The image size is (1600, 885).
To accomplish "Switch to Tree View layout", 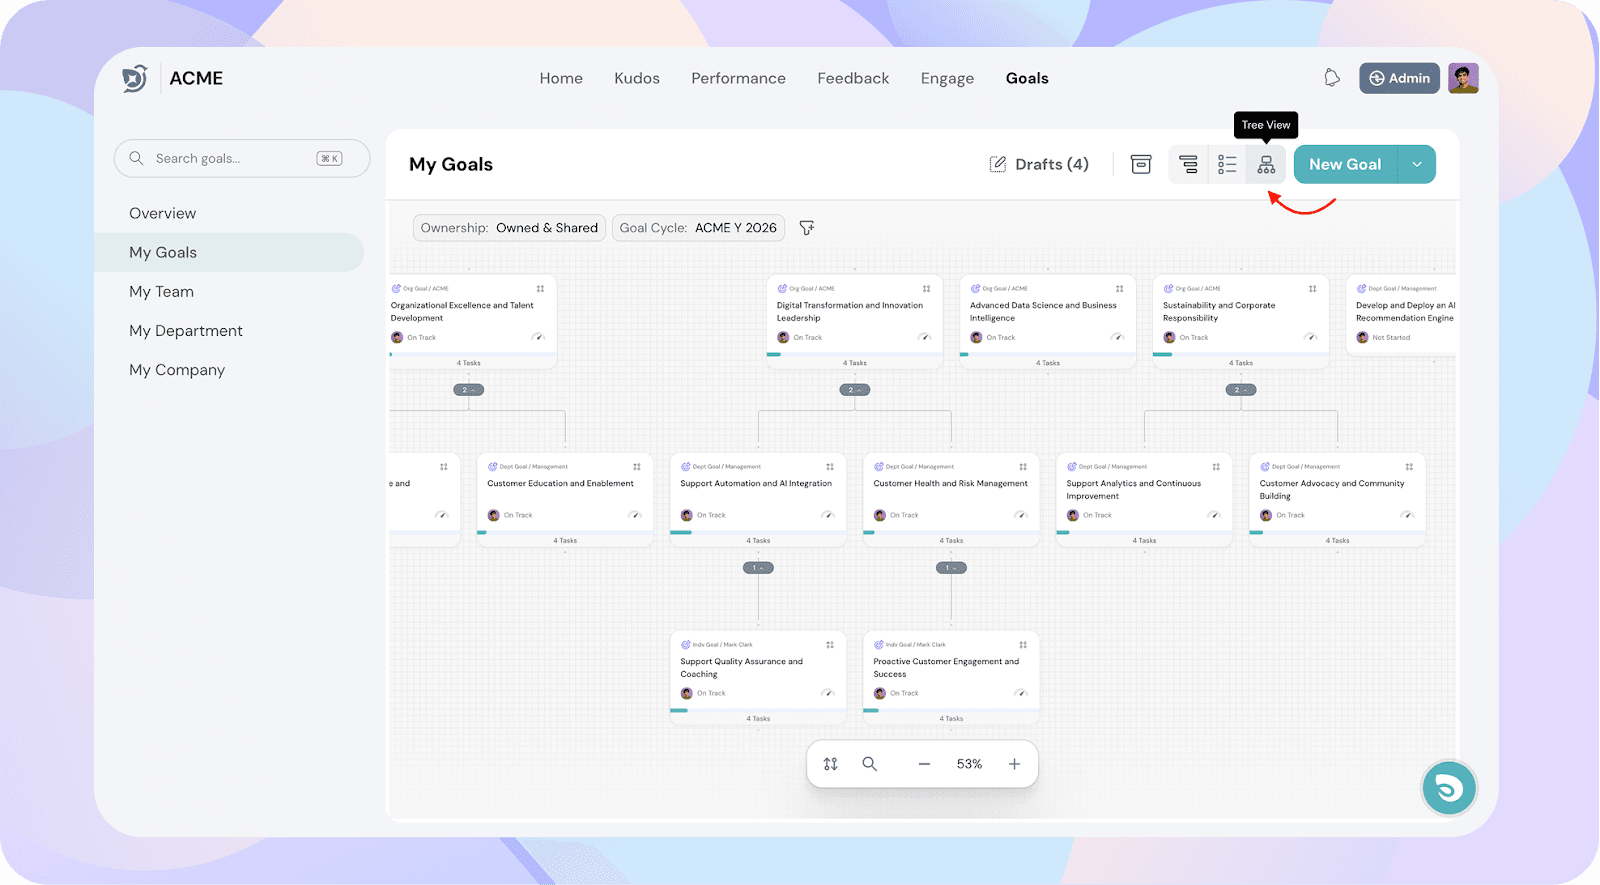I will point(1266,165).
